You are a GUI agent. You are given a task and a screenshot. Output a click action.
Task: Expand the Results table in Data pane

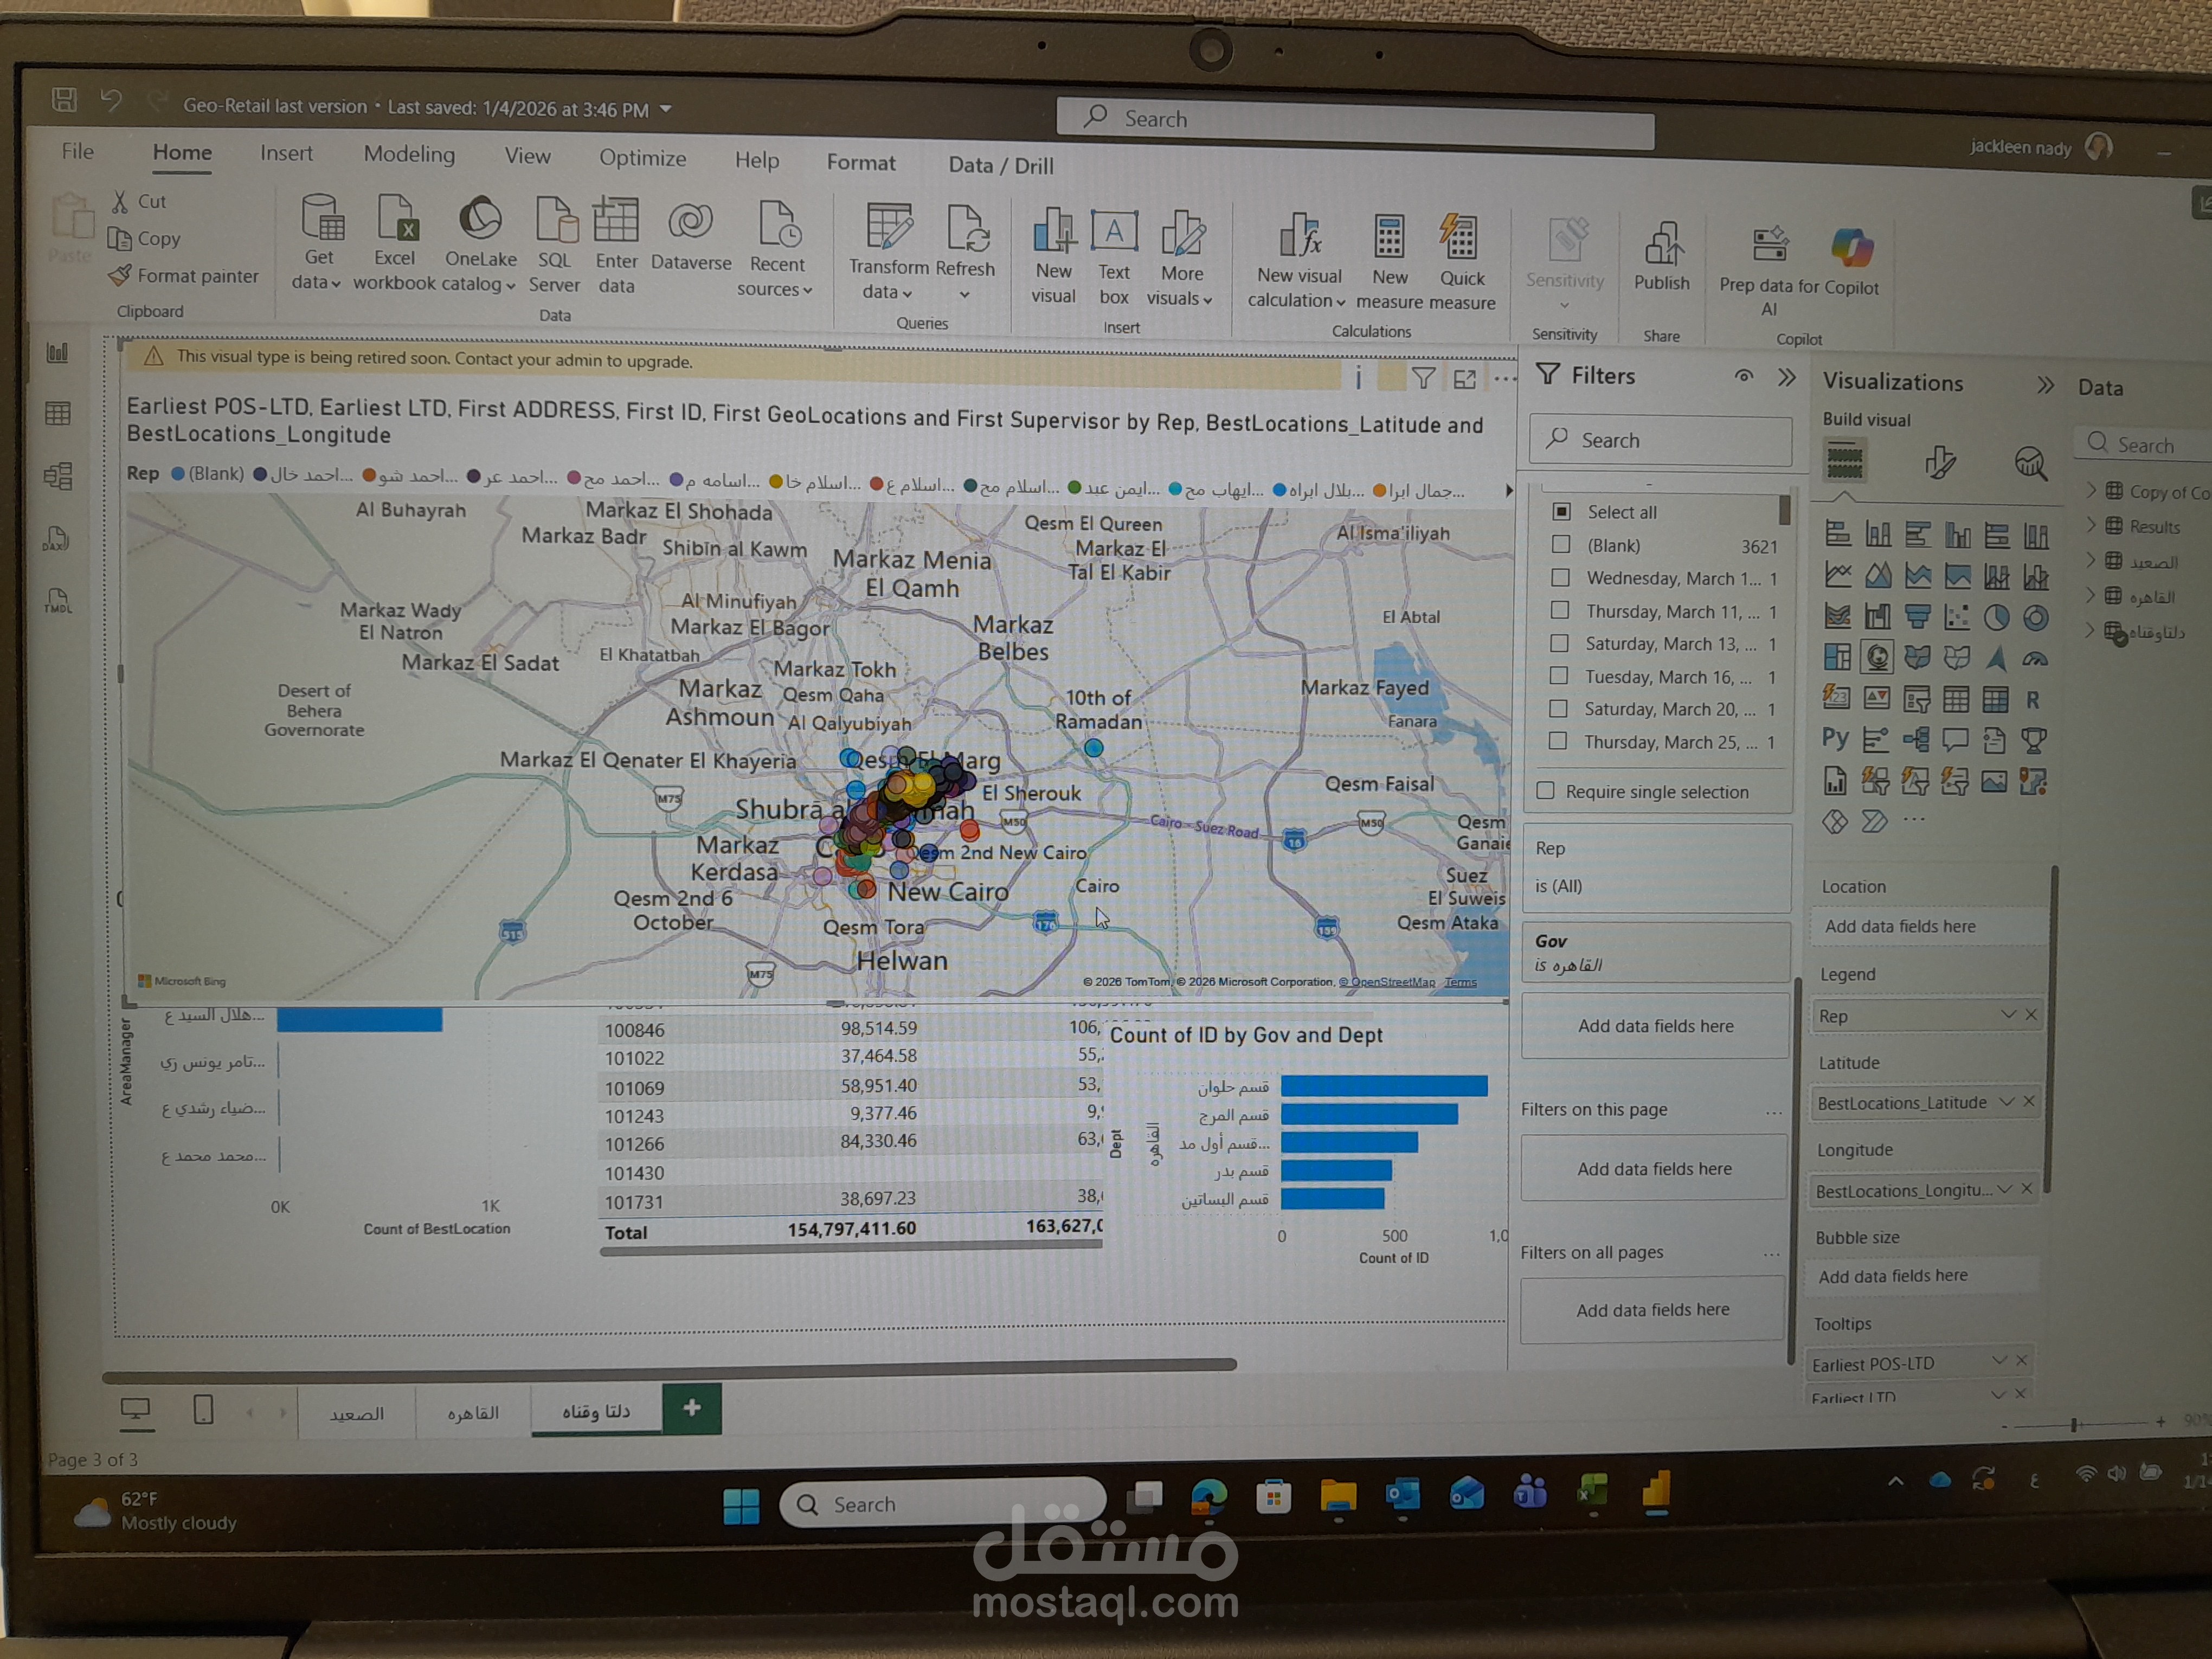coord(2091,525)
